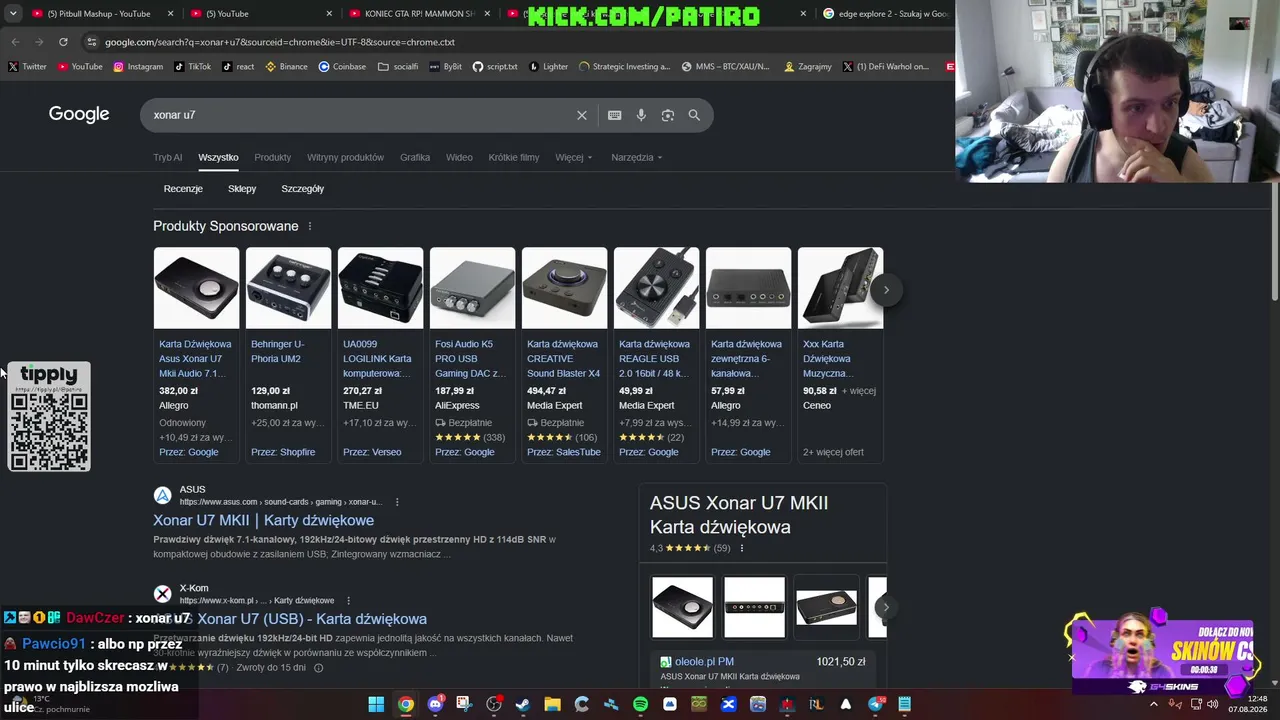Open options beside the 4,3 star rating
Image resolution: width=1280 pixels, height=720 pixels.
click(741, 548)
